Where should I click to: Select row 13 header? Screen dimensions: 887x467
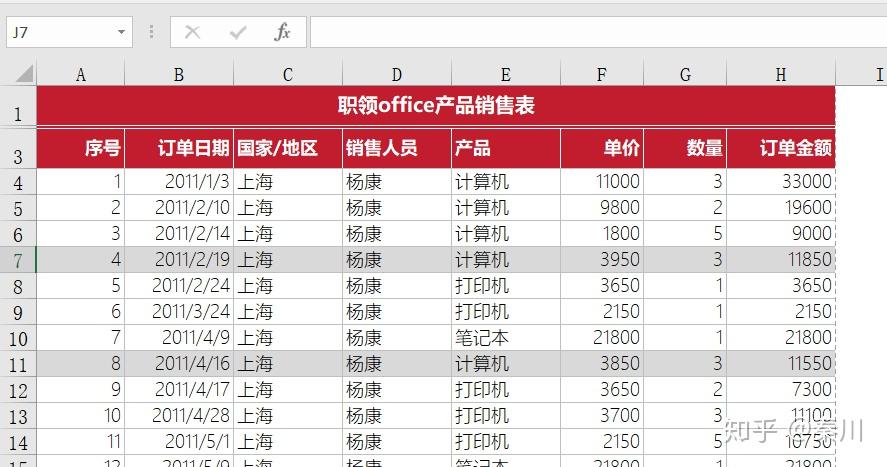coord(18,416)
